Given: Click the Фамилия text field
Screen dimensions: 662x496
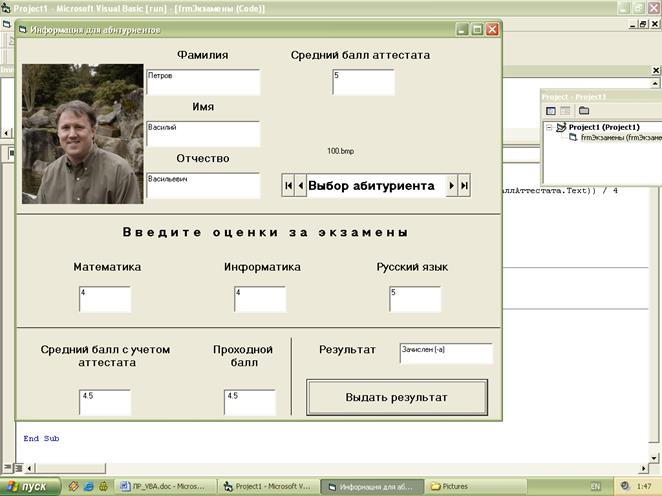Looking at the screenshot, I should 203,82.
